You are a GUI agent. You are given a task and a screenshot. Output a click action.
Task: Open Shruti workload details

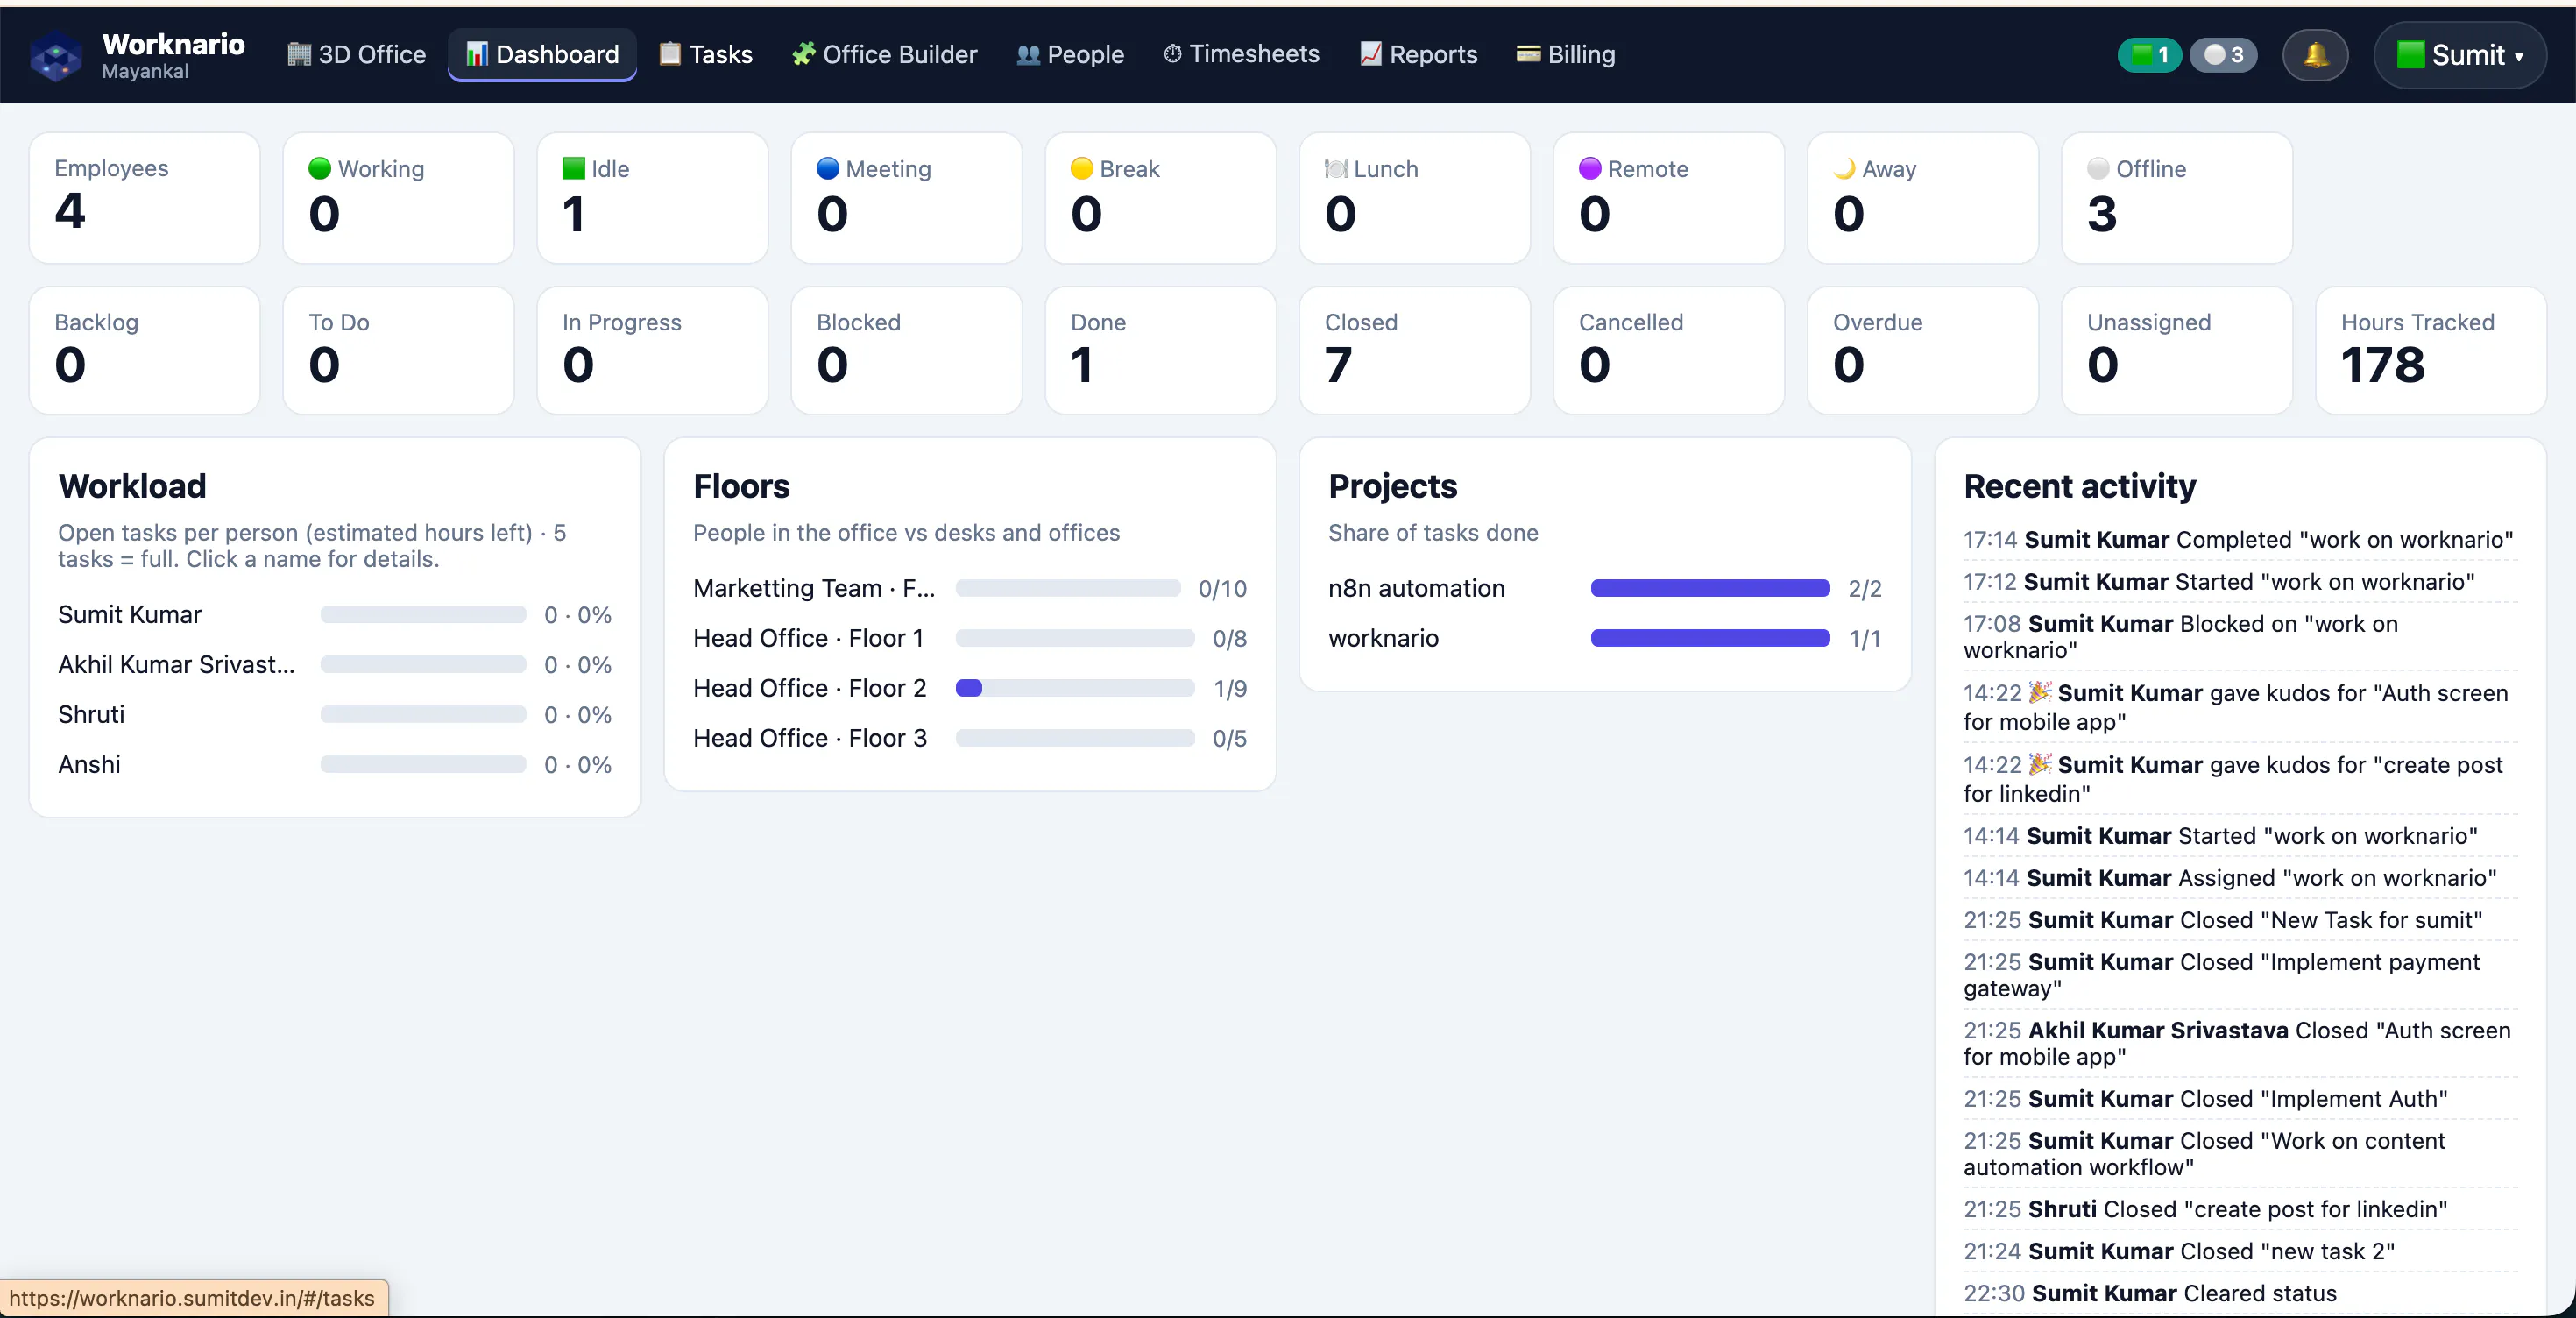coord(91,714)
